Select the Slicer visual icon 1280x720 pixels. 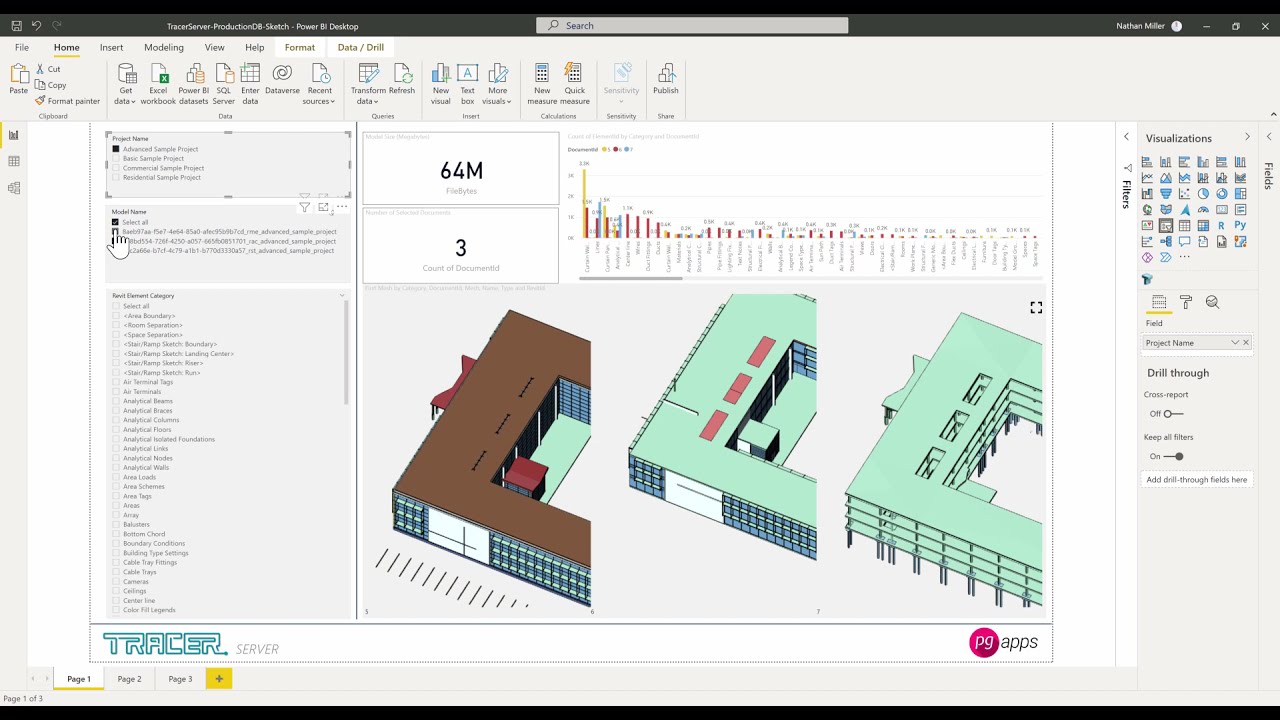pyautogui.click(x=1166, y=226)
